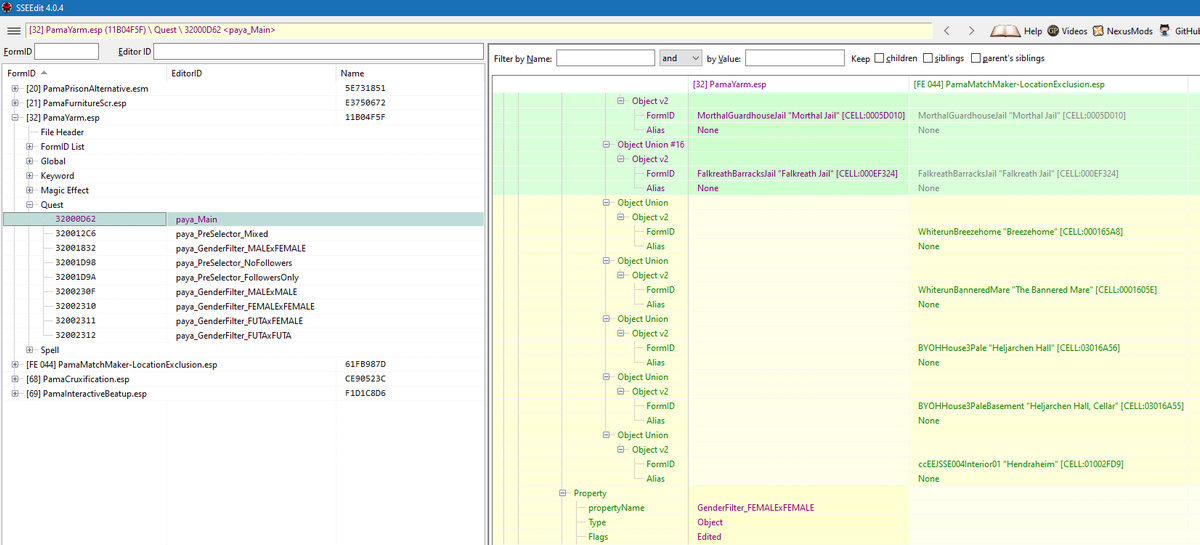The width and height of the screenshot is (1200, 545).
Task: Focus the Filter by Name field
Action: point(605,58)
